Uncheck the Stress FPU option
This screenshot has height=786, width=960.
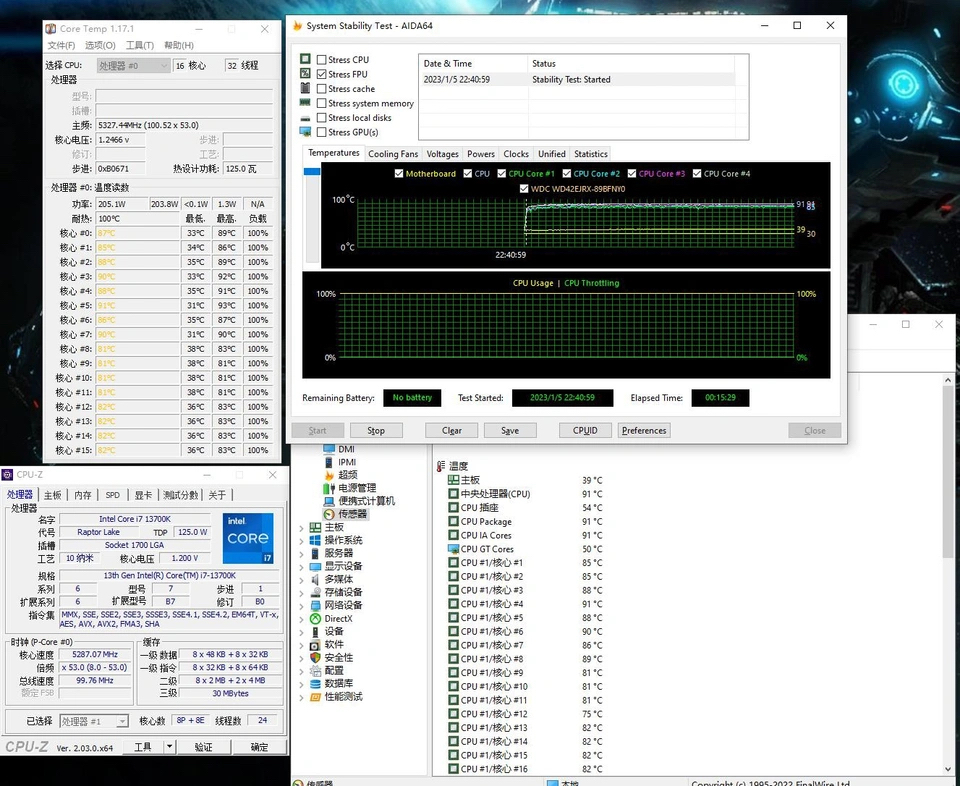coord(321,74)
